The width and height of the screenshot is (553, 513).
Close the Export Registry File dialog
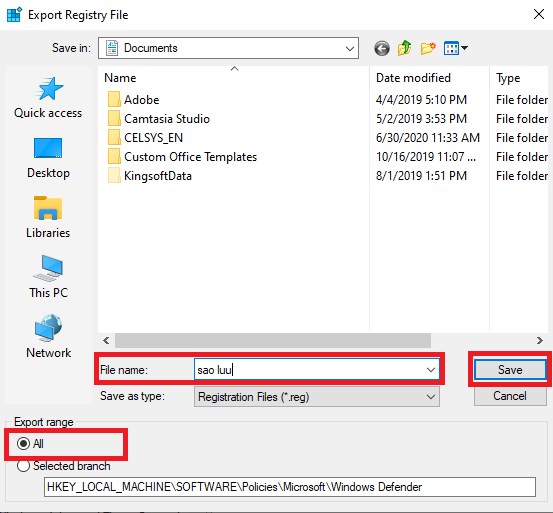[539, 14]
